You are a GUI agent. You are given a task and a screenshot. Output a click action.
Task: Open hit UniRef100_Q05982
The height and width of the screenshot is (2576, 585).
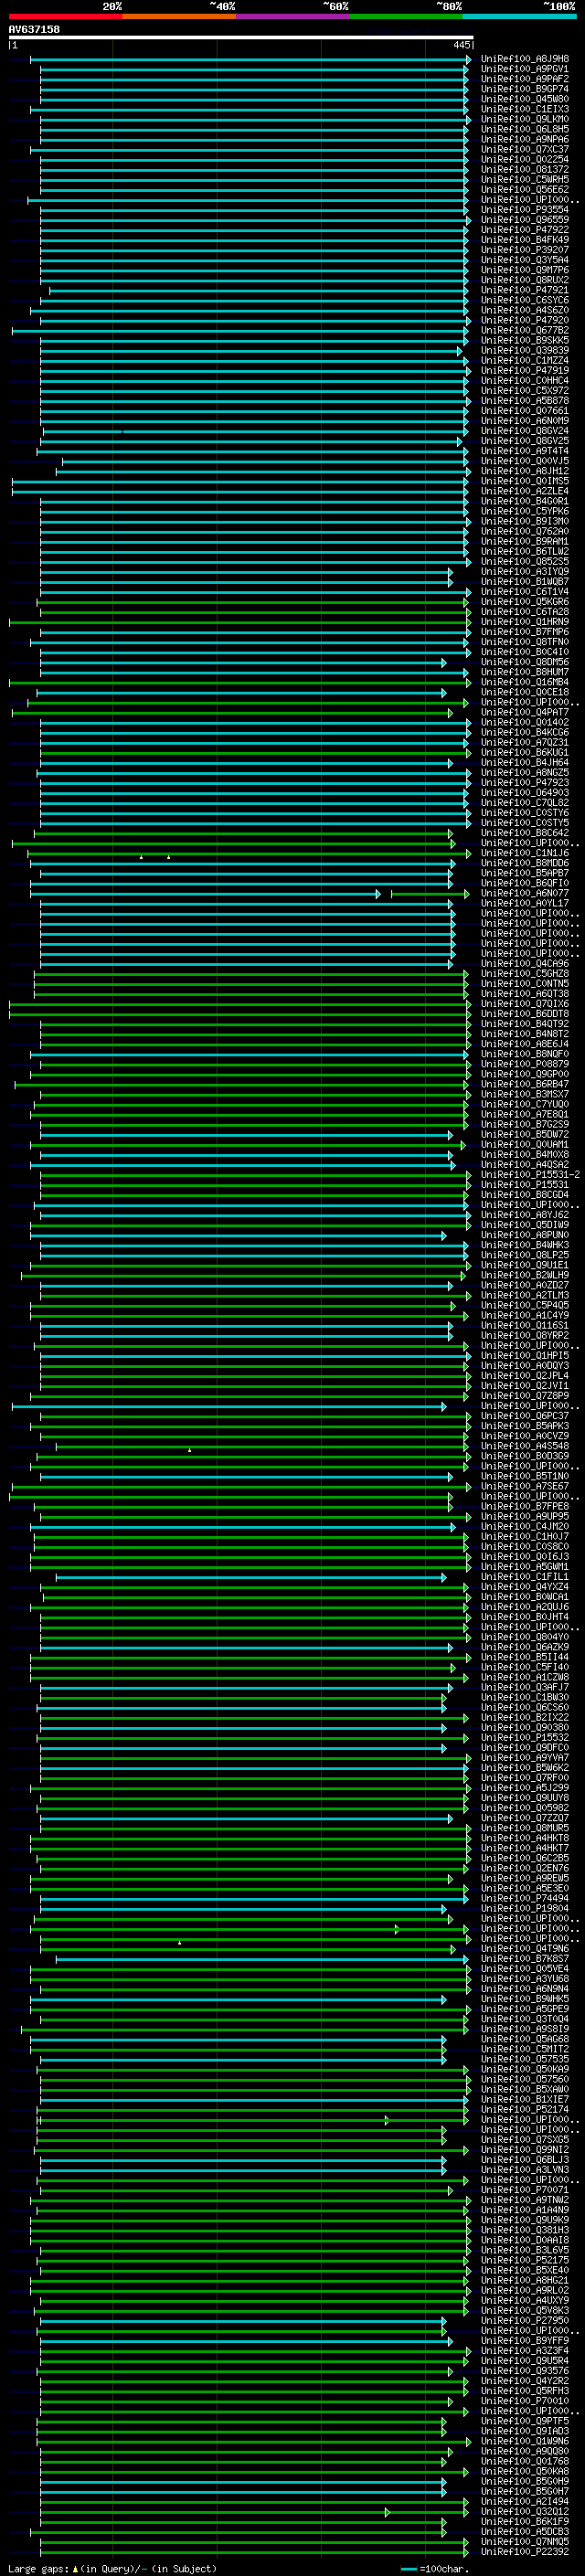[525, 1808]
